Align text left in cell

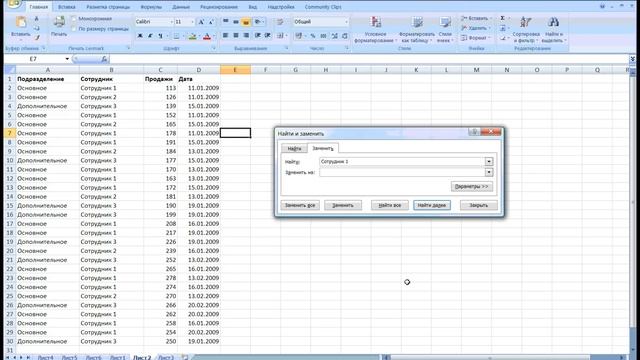pyautogui.click(x=225, y=36)
